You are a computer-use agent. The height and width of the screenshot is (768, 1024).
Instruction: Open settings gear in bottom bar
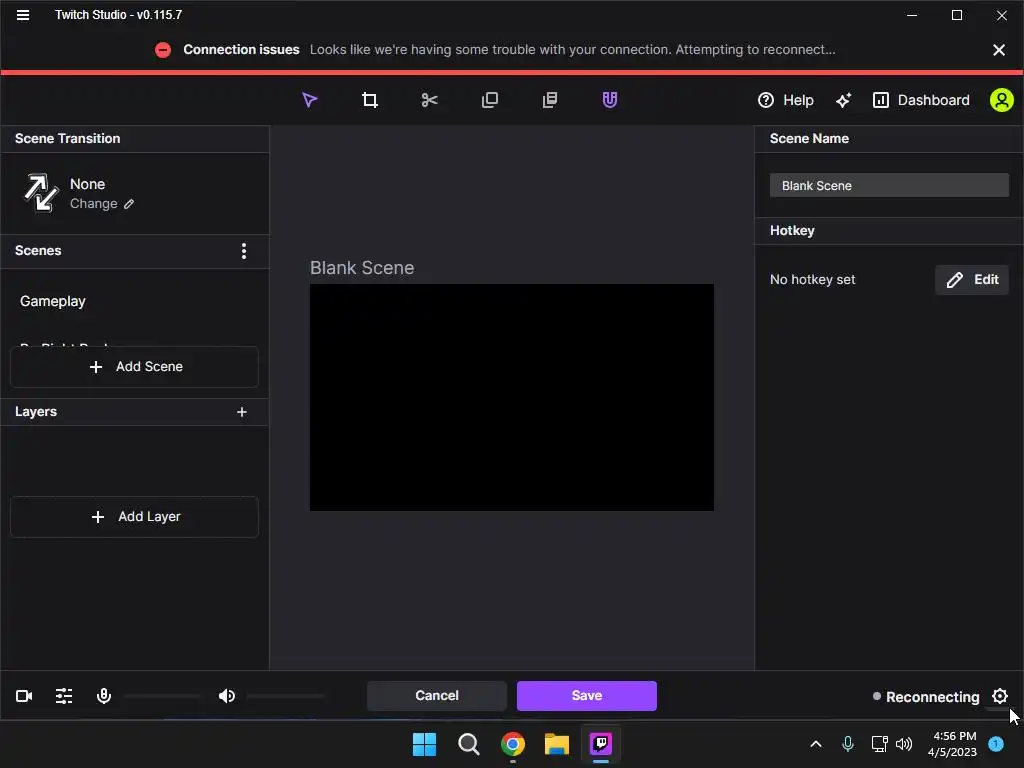point(1000,696)
